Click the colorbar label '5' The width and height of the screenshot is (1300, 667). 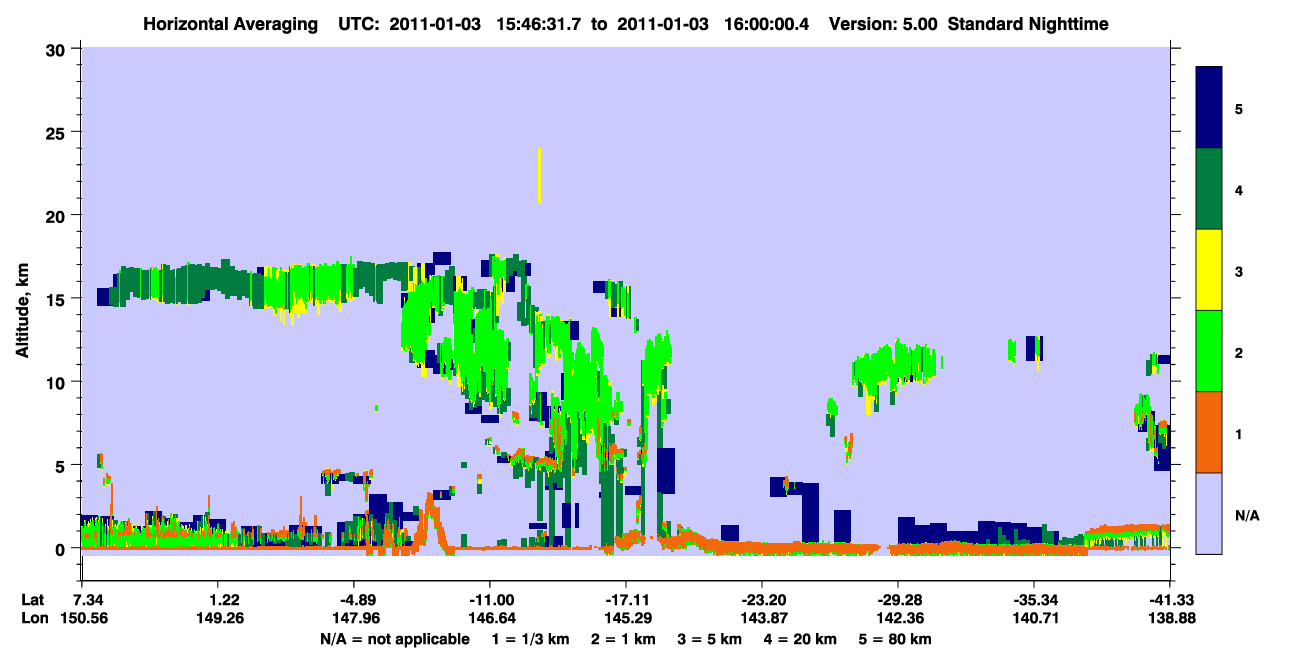coord(1239,108)
